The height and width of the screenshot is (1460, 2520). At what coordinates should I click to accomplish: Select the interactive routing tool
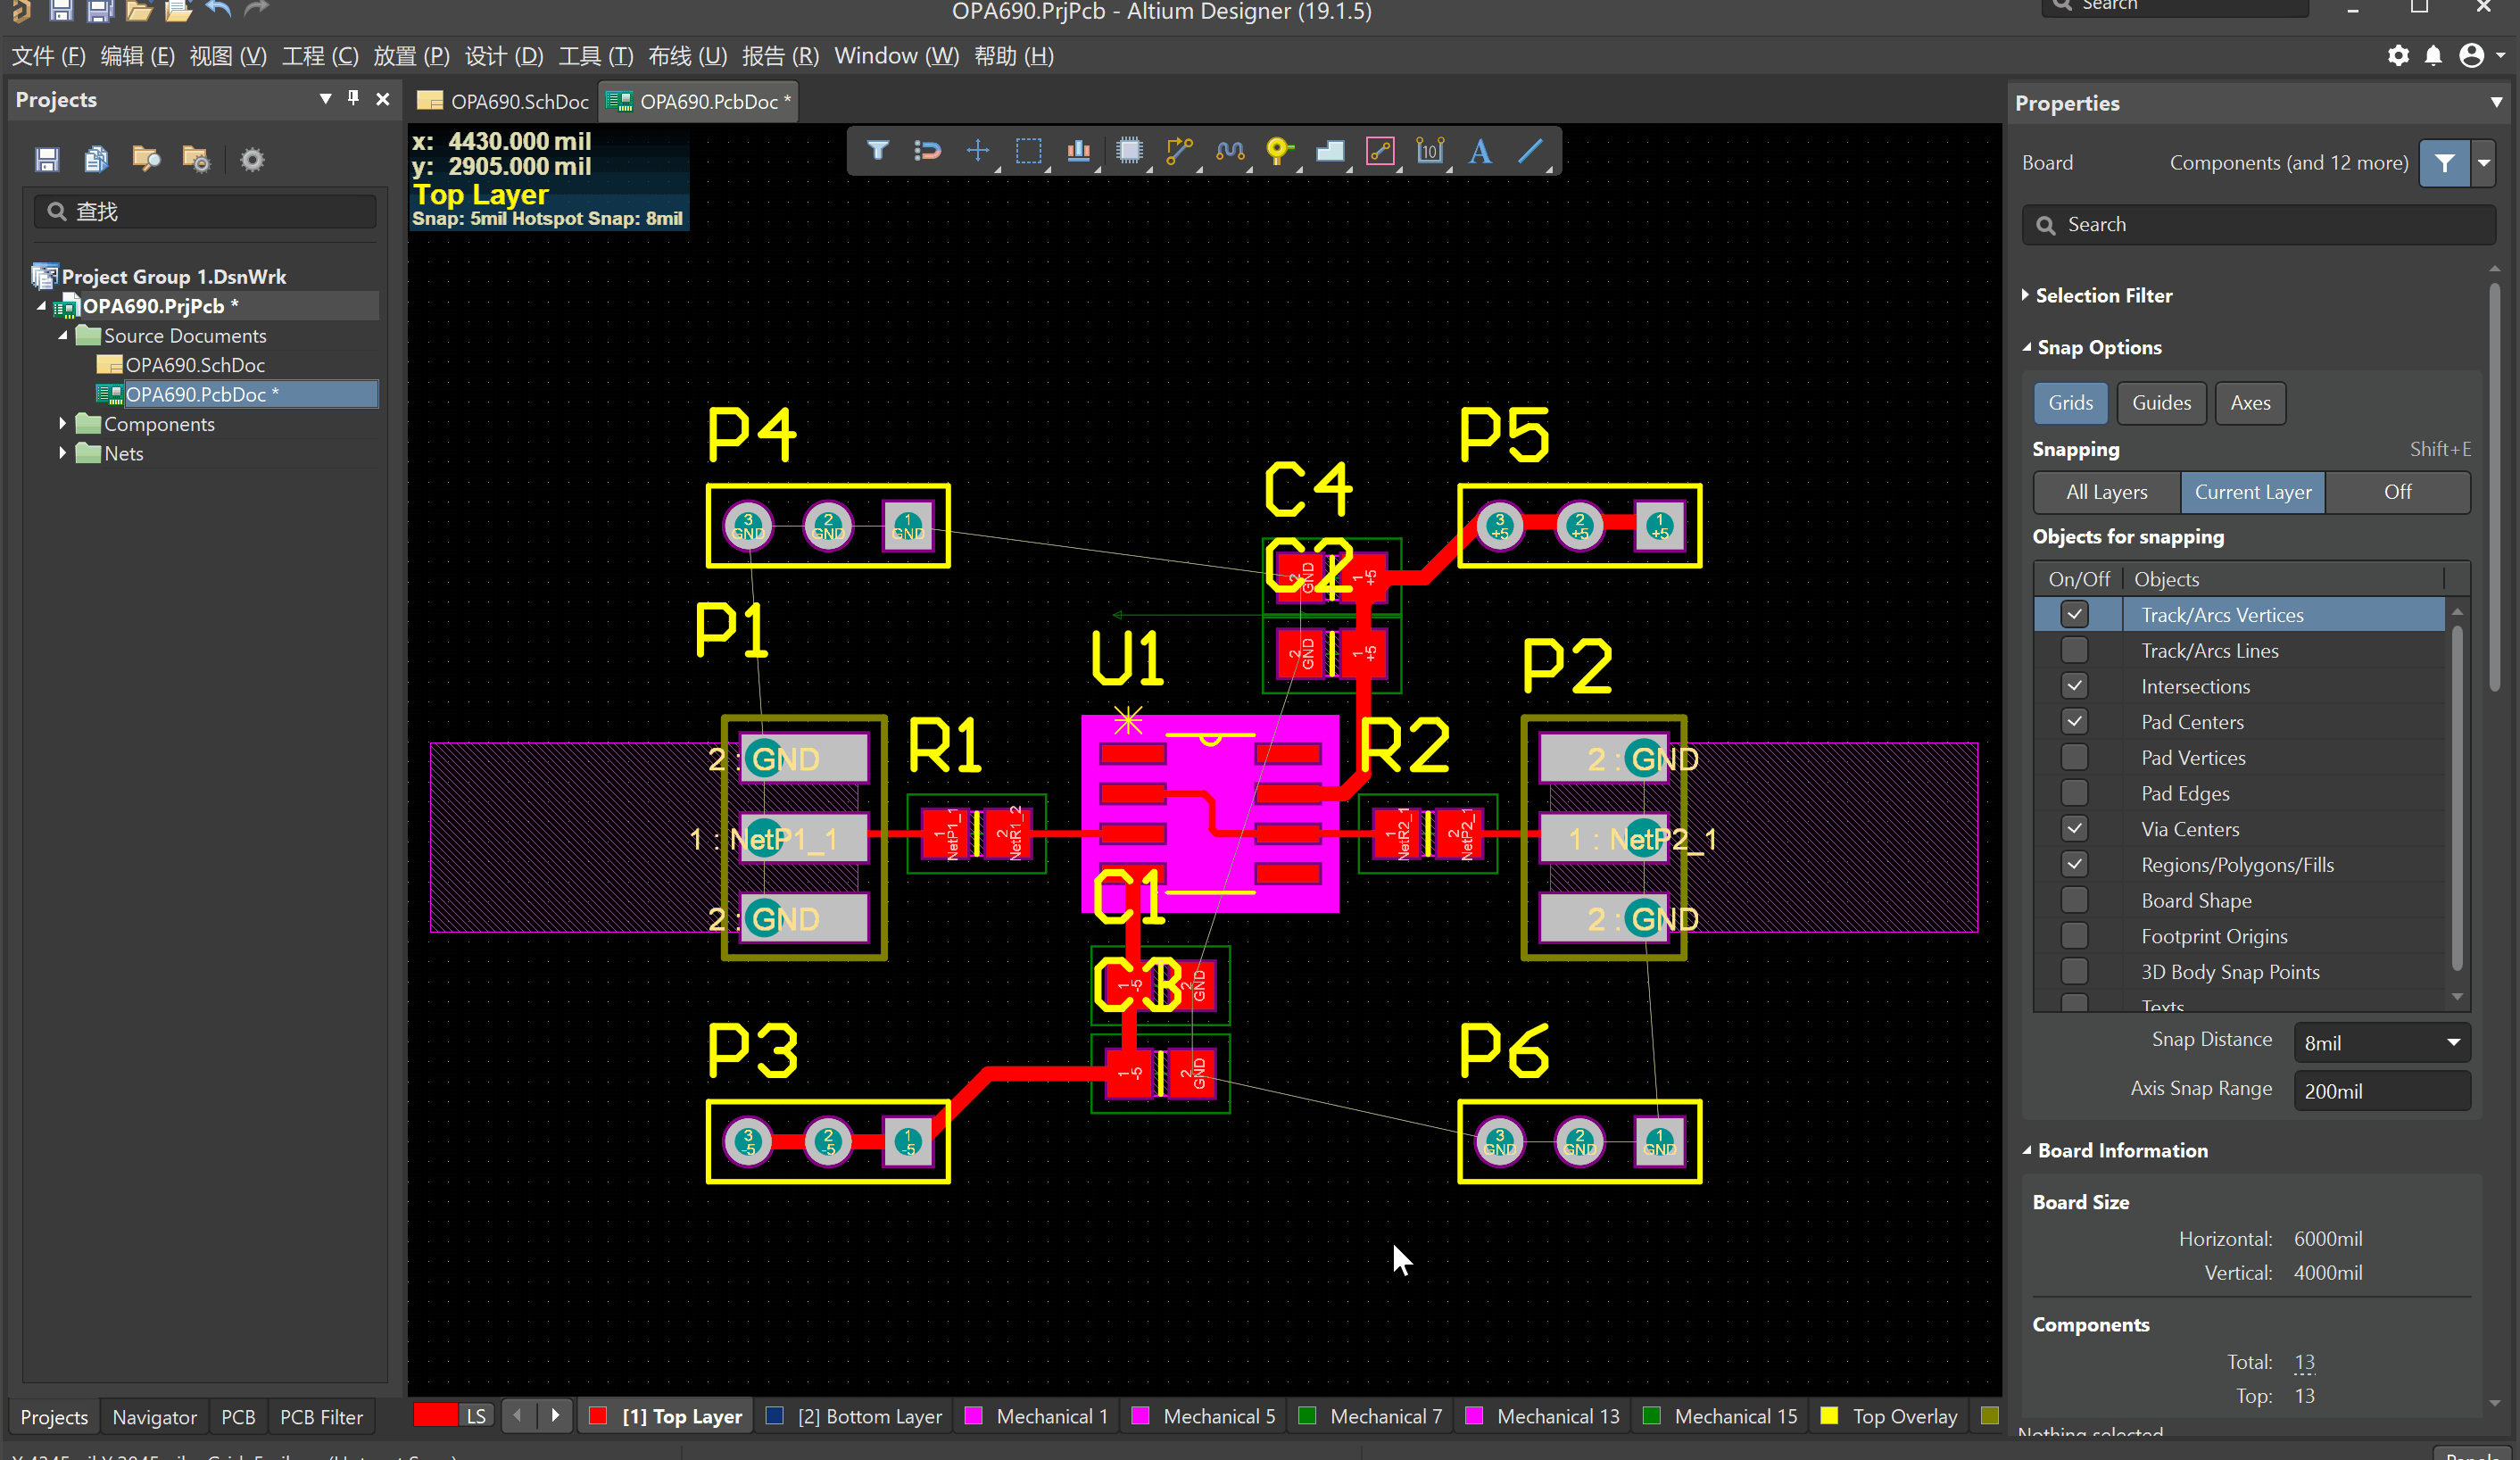point(1178,151)
